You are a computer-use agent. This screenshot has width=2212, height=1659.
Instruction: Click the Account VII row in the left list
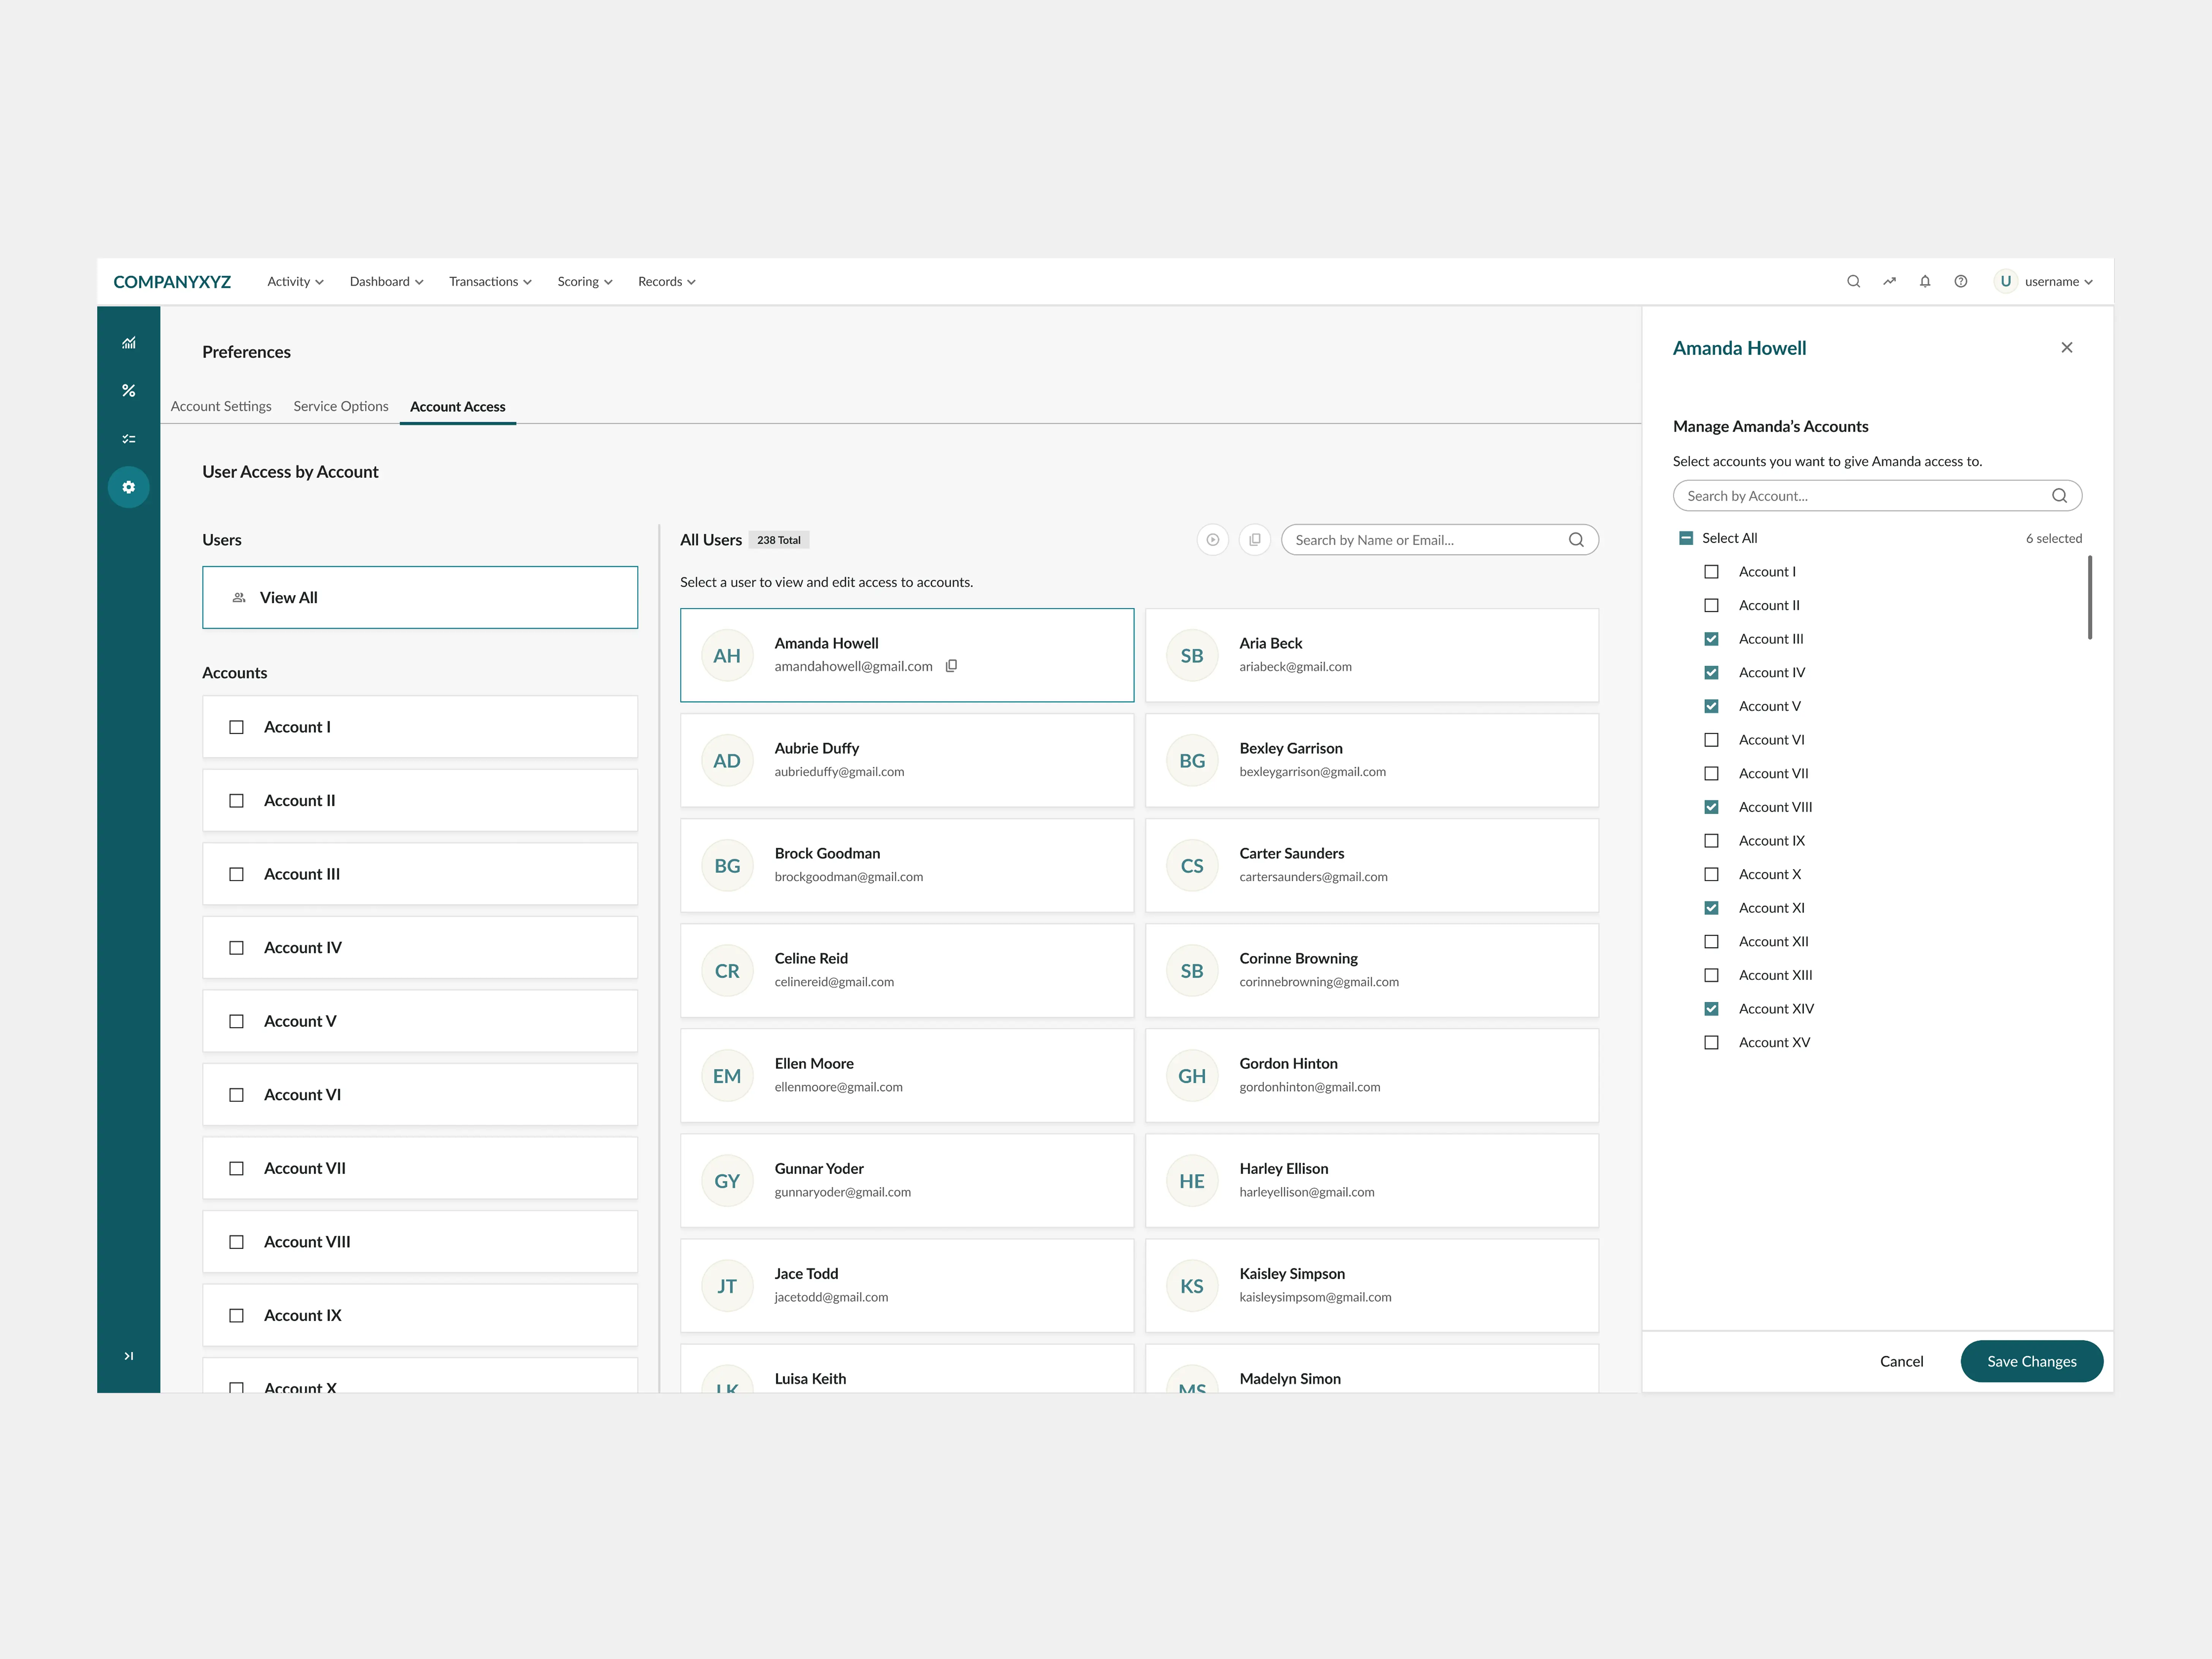[420, 1168]
